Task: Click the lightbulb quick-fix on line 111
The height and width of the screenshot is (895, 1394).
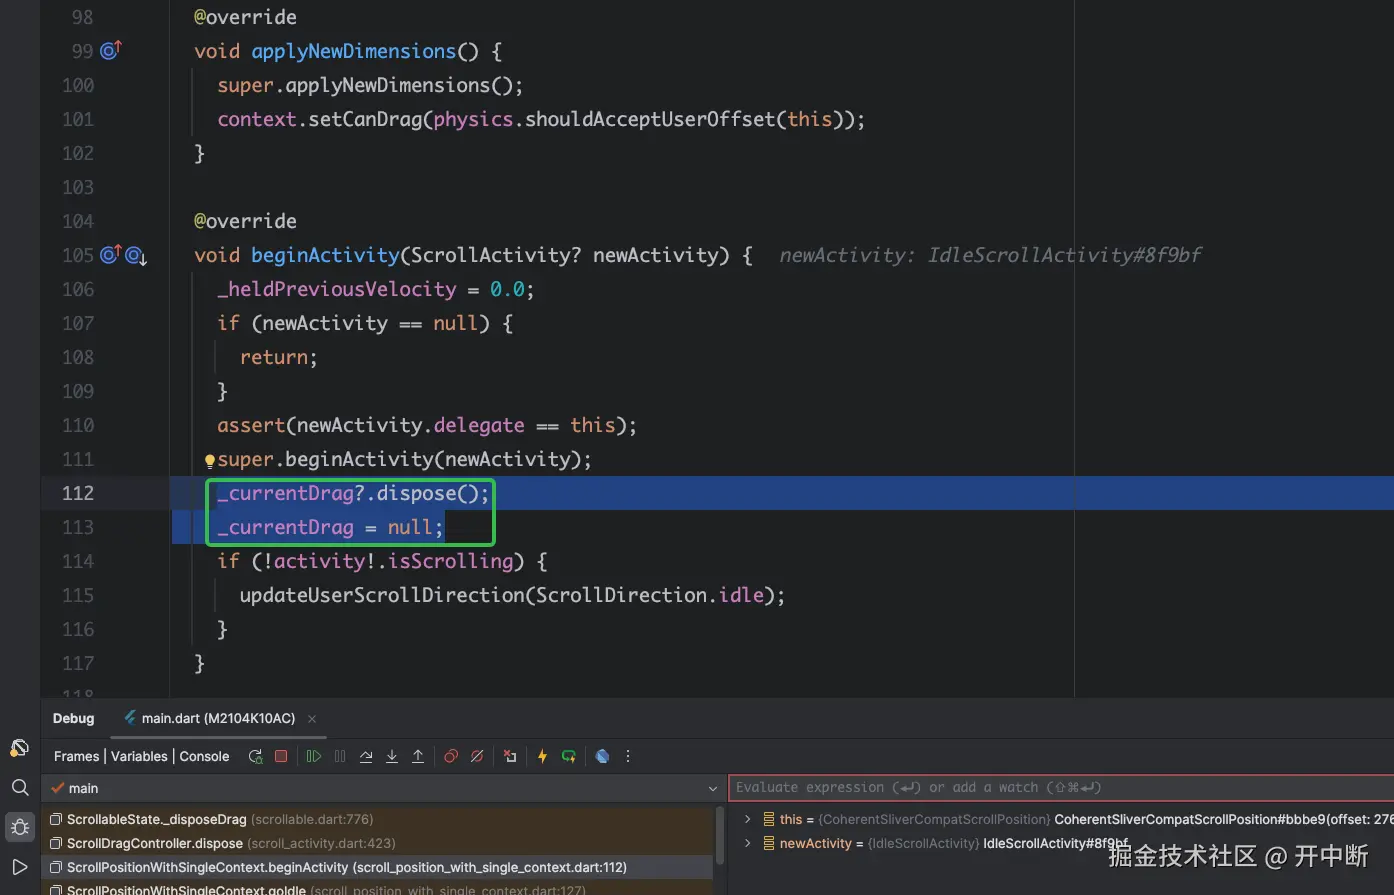Action: (x=210, y=461)
